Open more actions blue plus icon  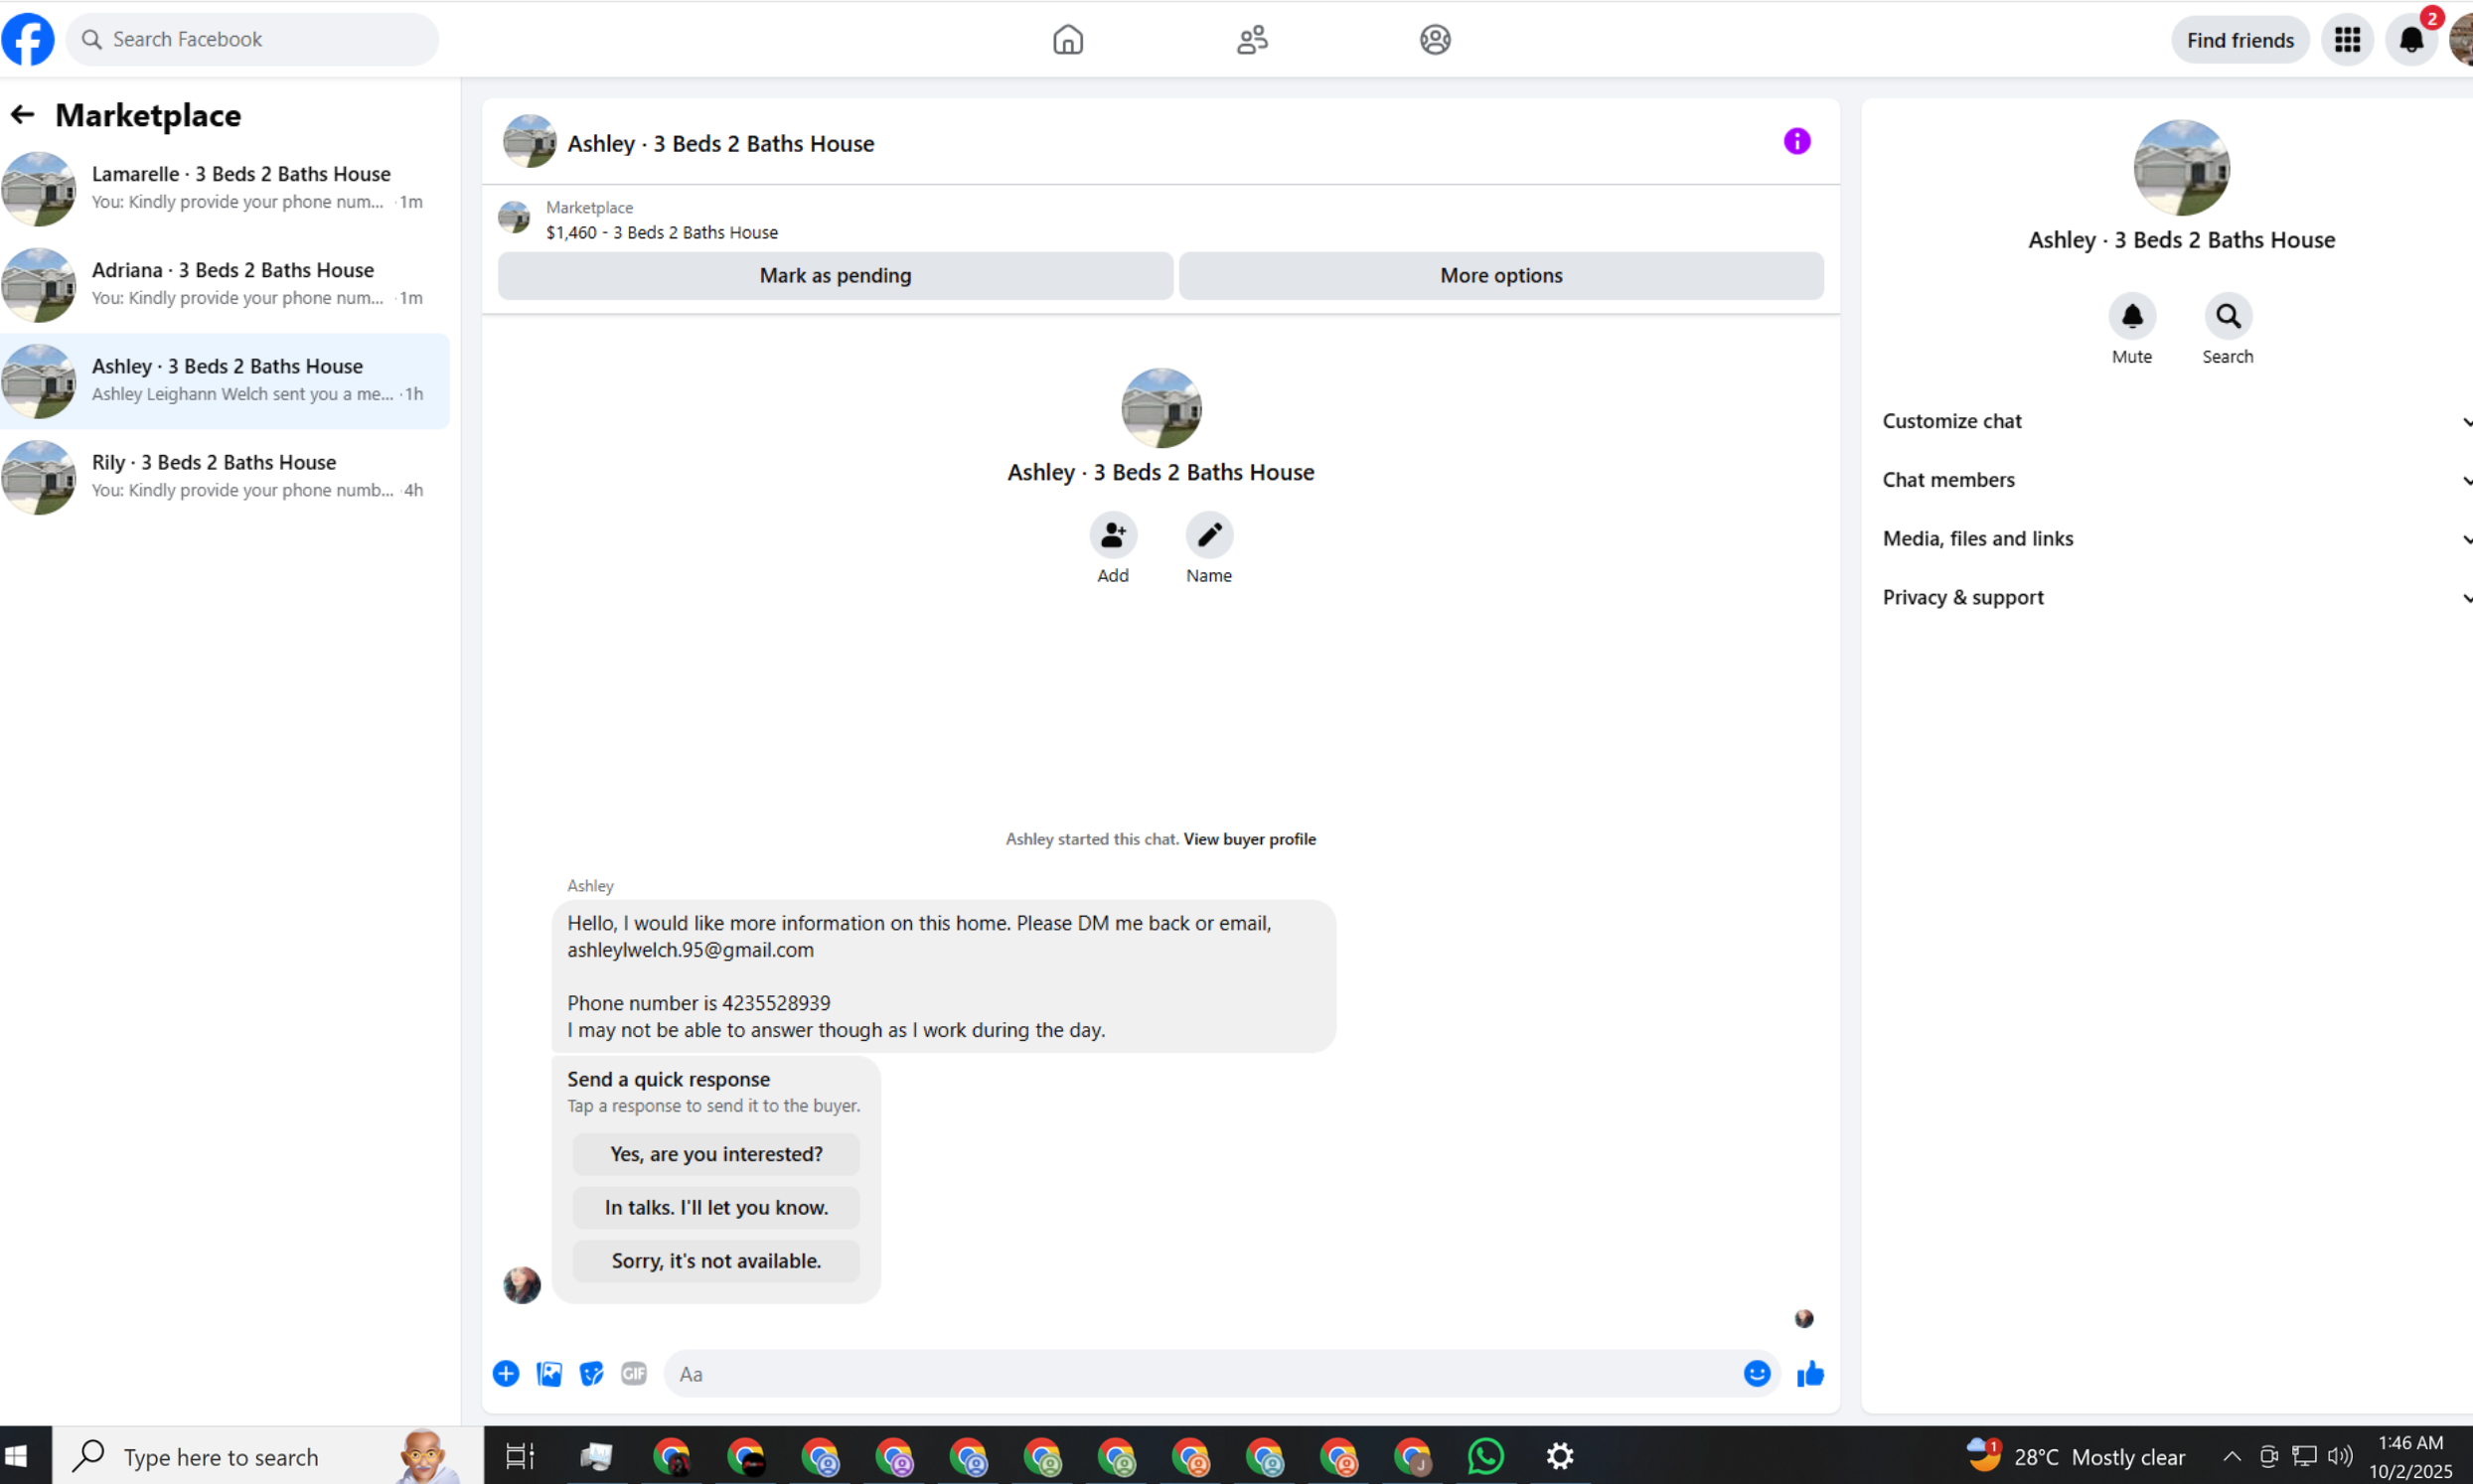tap(506, 1374)
